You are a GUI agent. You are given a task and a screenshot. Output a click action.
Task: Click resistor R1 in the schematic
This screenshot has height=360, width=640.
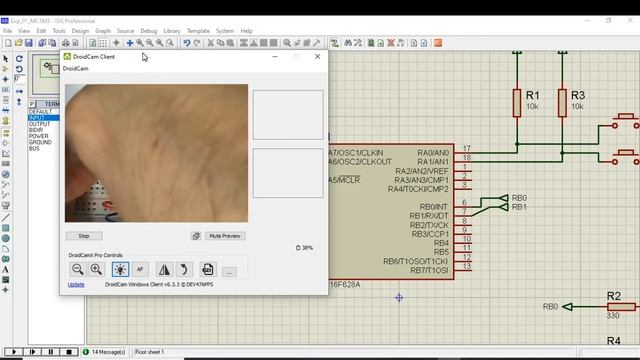[517, 103]
